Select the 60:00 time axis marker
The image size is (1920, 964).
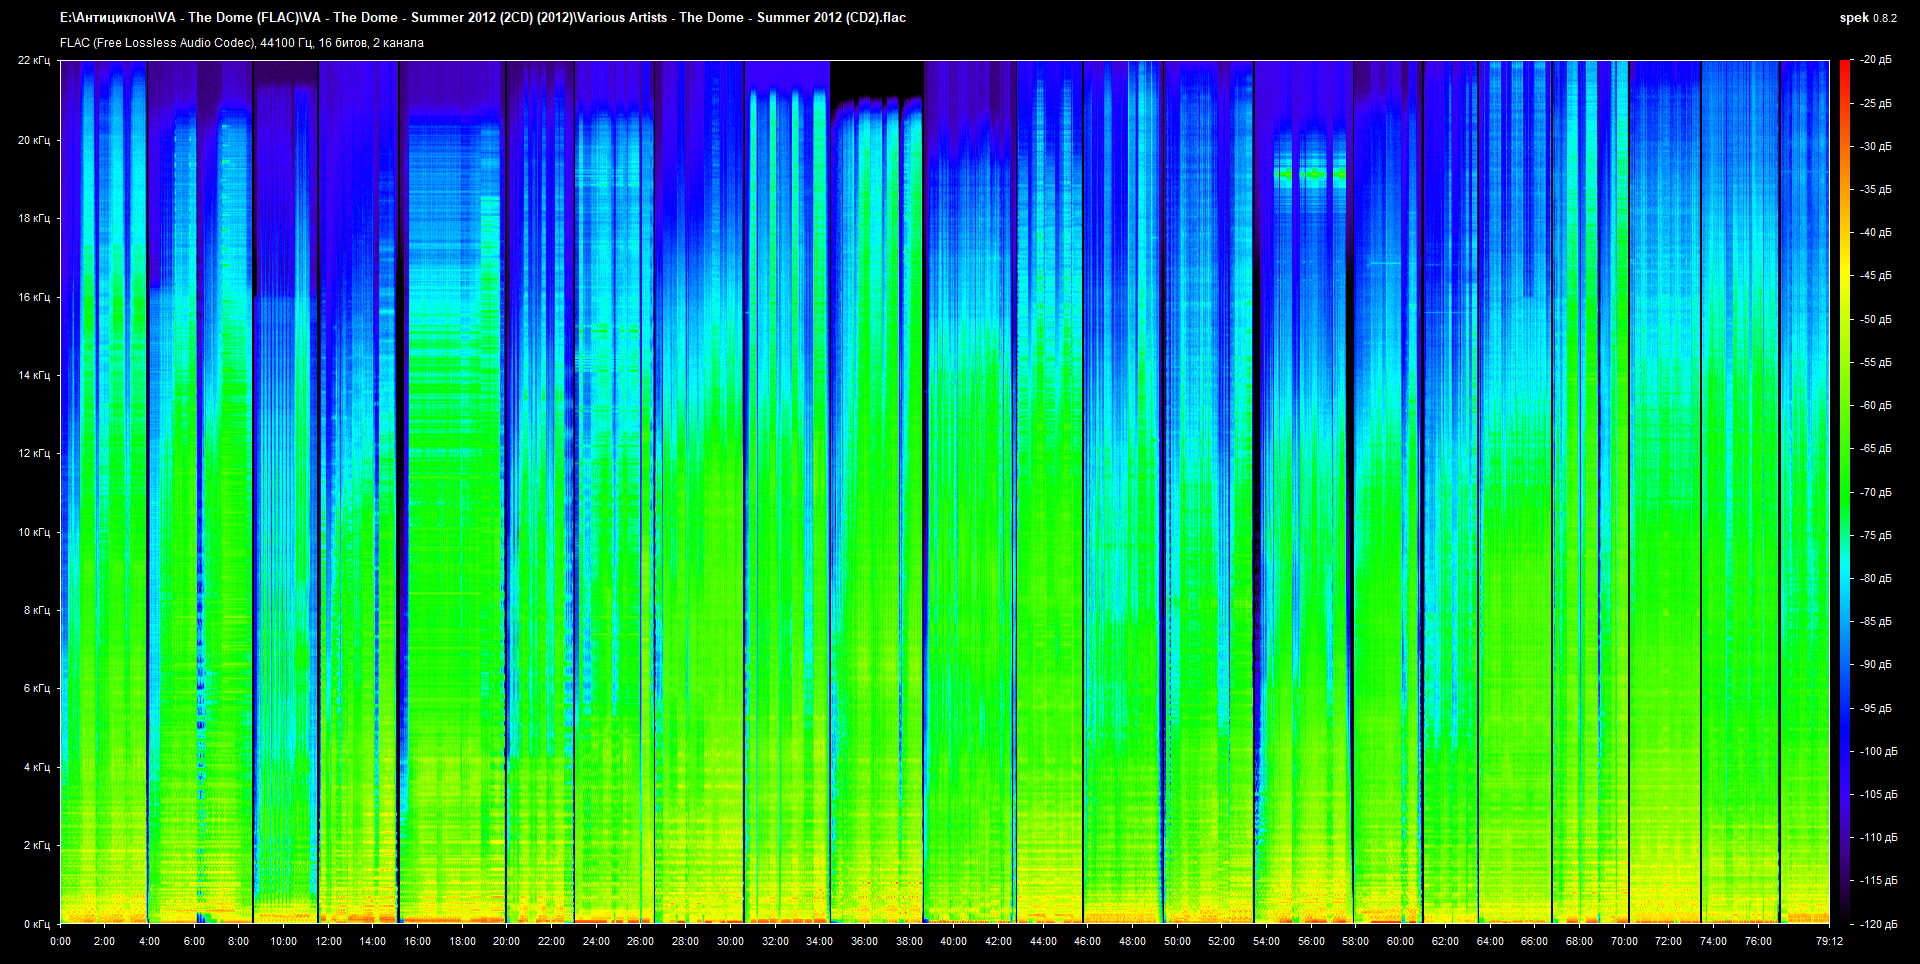click(x=1400, y=941)
